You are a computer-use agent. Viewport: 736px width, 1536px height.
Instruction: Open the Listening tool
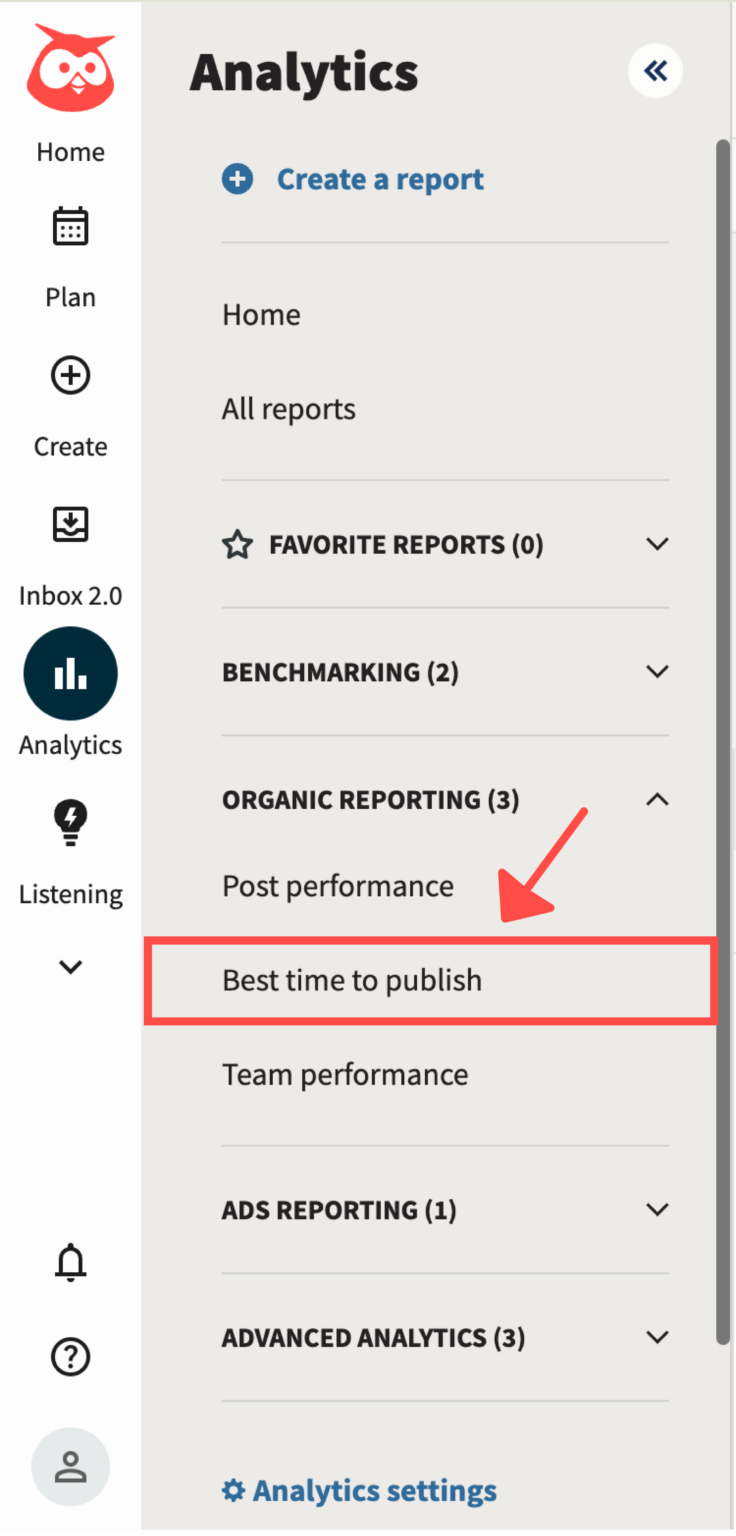coord(70,822)
